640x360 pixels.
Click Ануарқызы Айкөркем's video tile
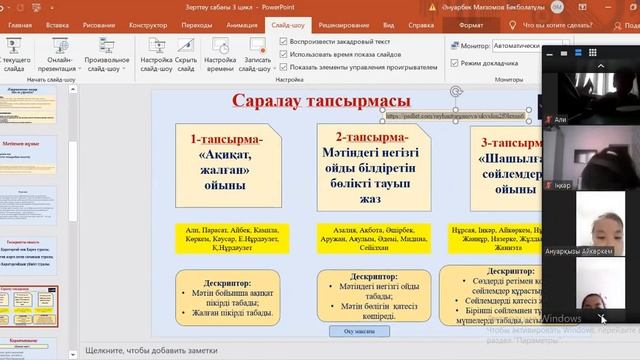pos(600,224)
